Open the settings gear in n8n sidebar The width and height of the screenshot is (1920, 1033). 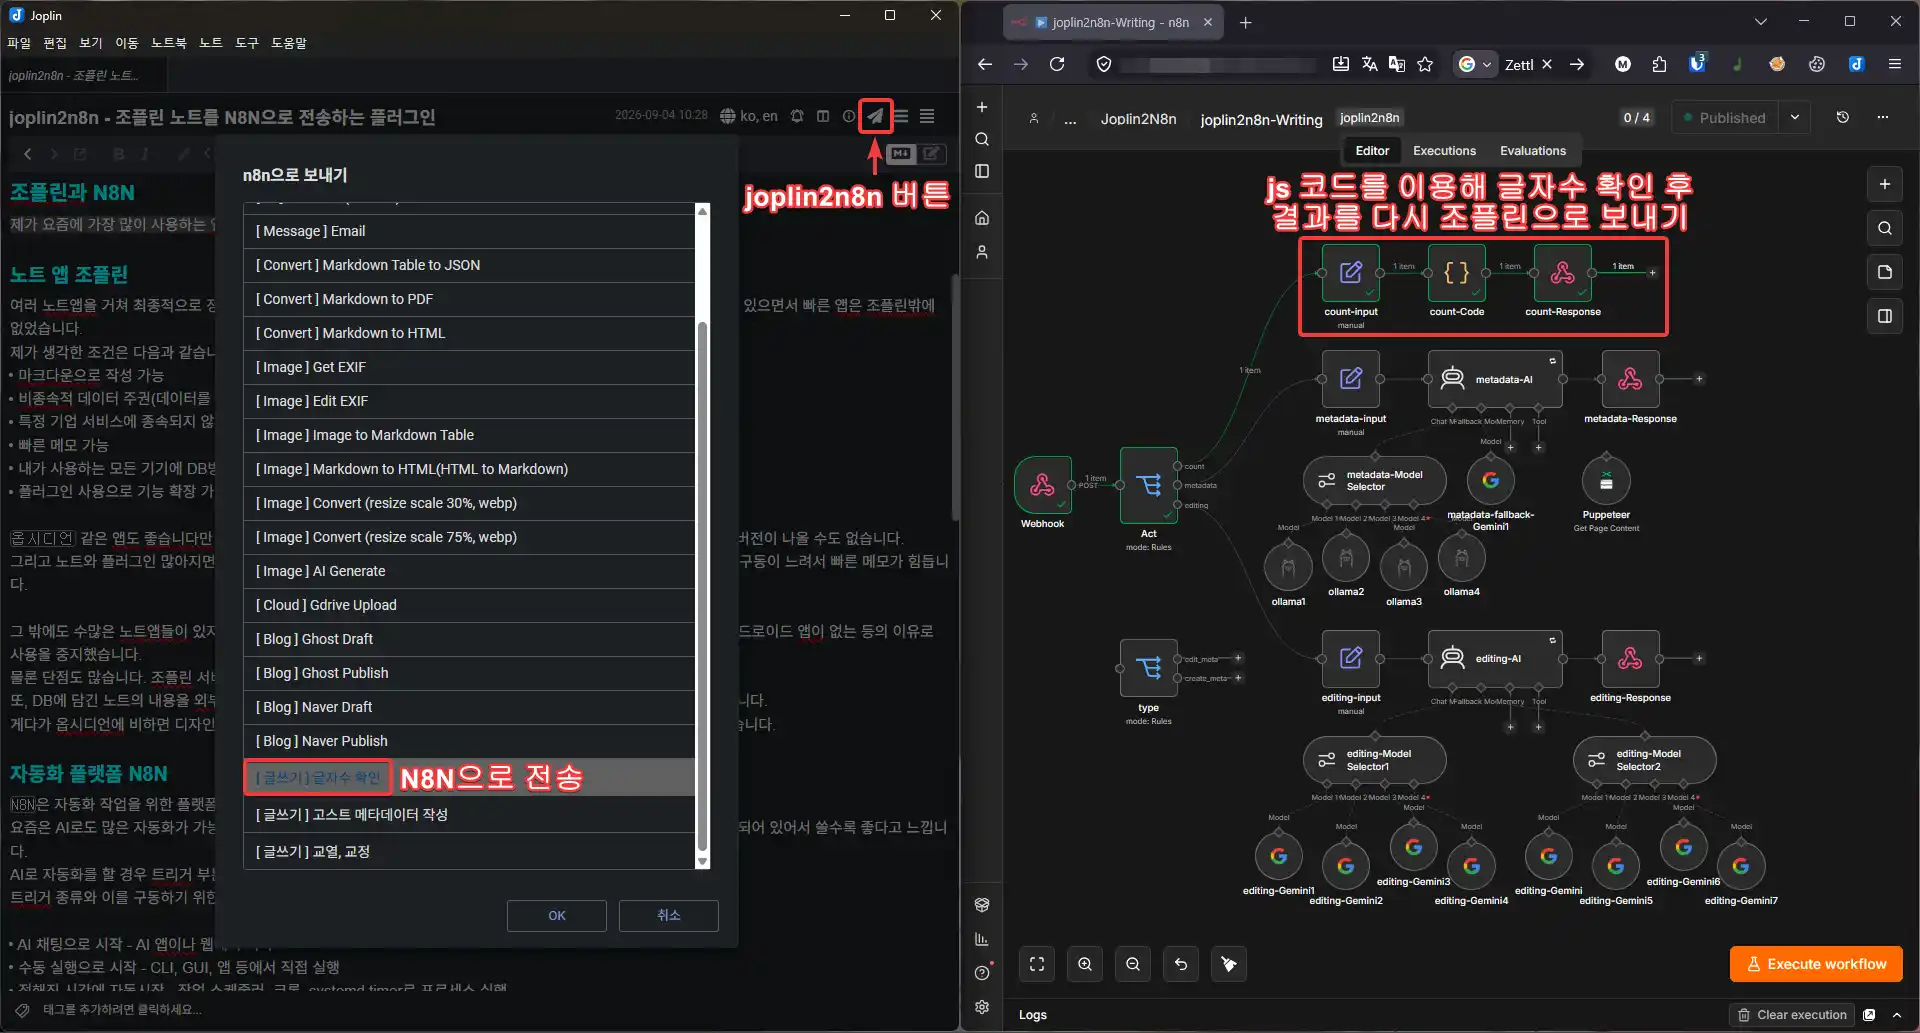[982, 1007]
